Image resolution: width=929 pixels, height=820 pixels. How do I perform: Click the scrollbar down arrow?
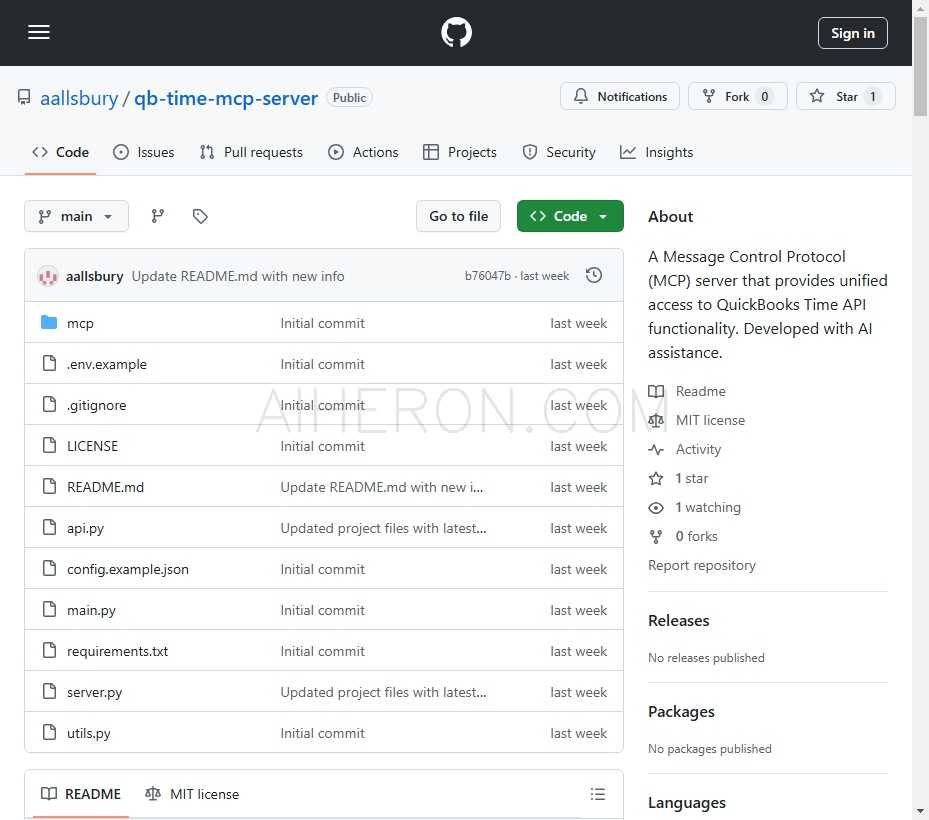click(920, 812)
